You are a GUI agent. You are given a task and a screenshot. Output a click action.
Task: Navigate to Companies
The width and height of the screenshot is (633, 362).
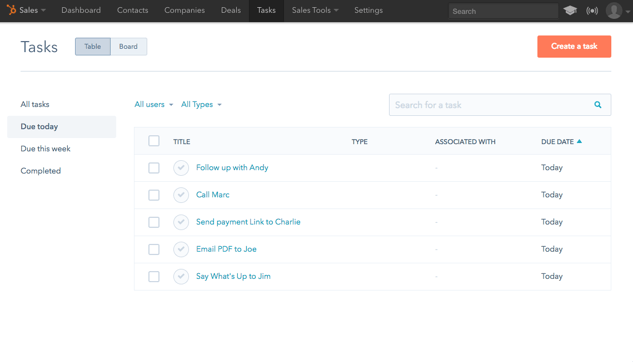[184, 10]
